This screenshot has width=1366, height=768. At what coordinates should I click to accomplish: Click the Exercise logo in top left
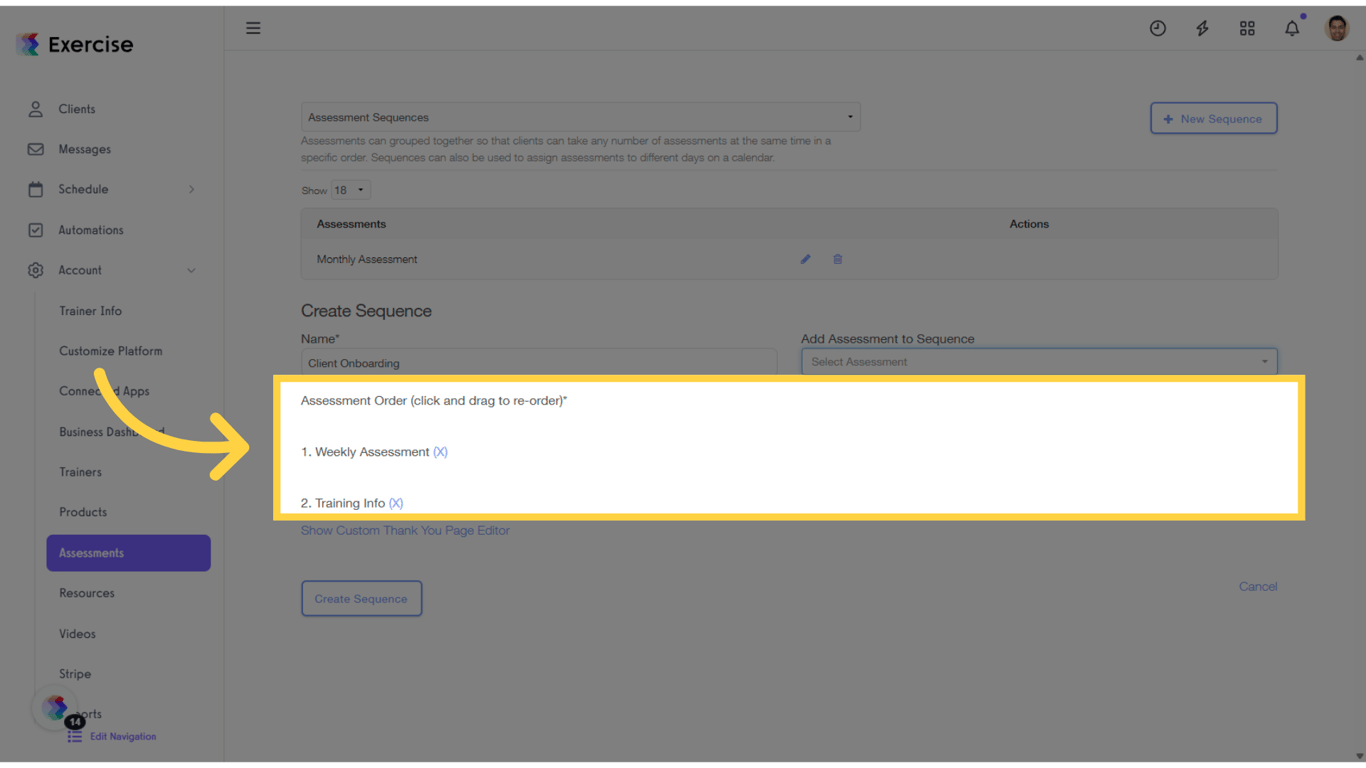point(73,43)
